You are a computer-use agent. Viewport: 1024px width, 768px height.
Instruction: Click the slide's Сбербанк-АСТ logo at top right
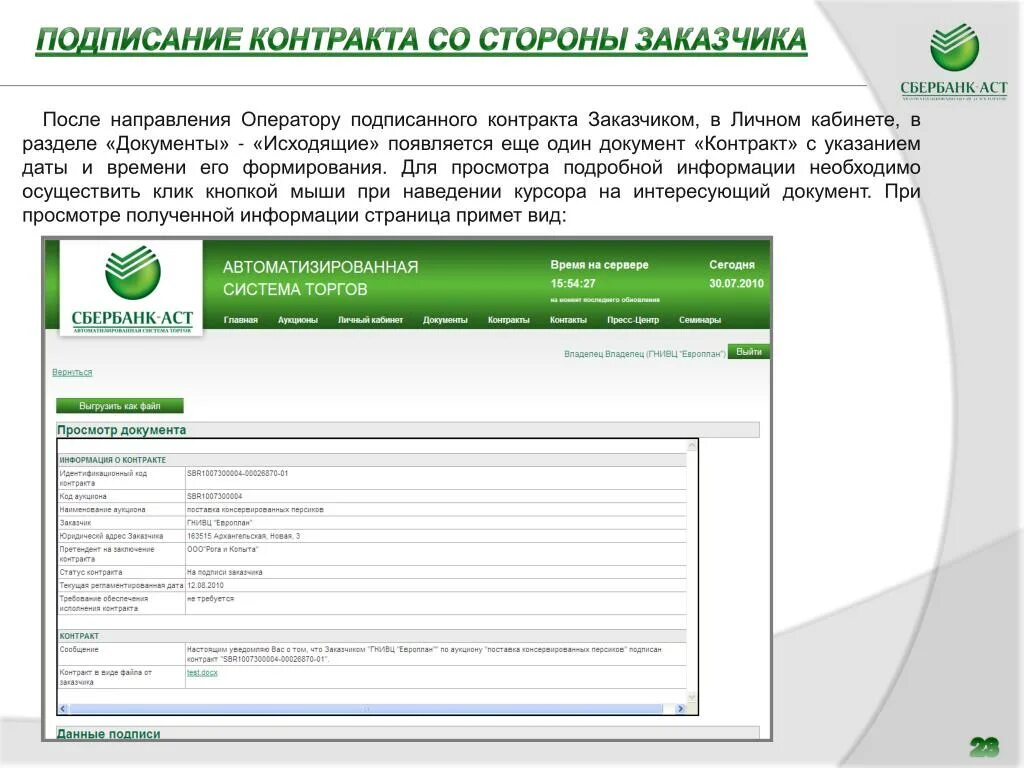pyautogui.click(x=954, y=61)
